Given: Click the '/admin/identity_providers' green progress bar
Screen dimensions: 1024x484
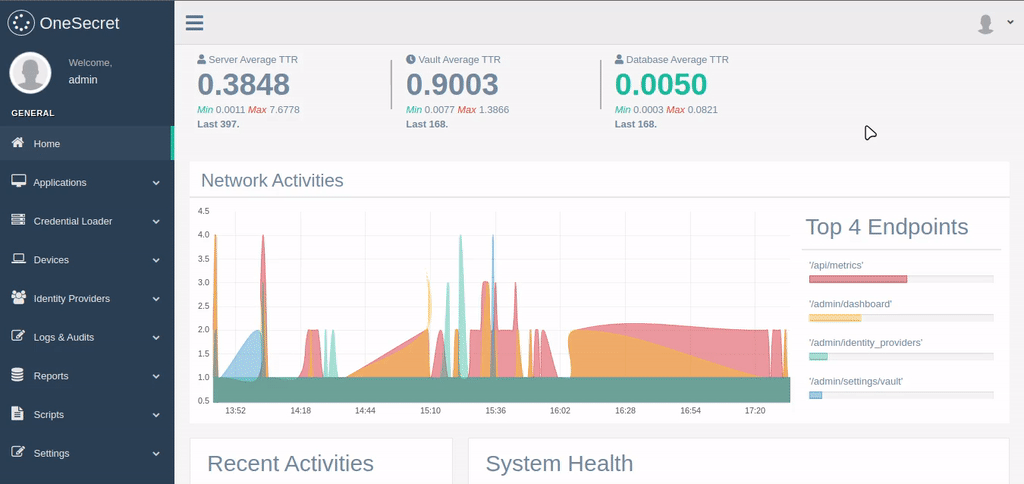Looking at the screenshot, I should click(x=818, y=357).
